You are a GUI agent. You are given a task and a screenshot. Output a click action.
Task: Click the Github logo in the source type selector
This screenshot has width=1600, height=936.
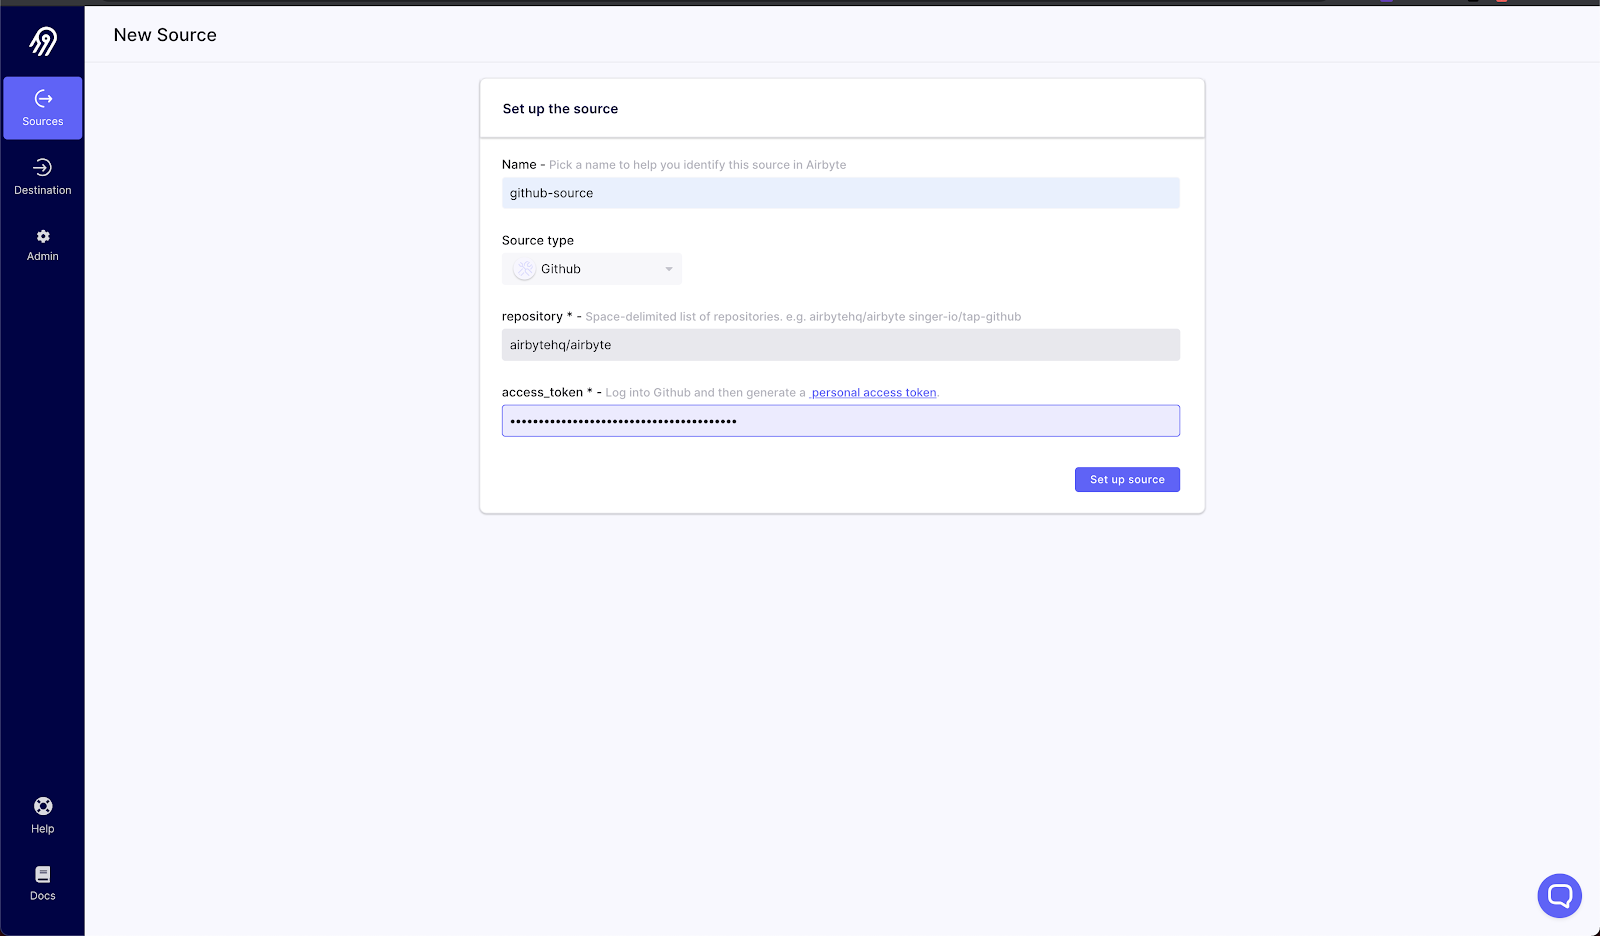tap(523, 268)
